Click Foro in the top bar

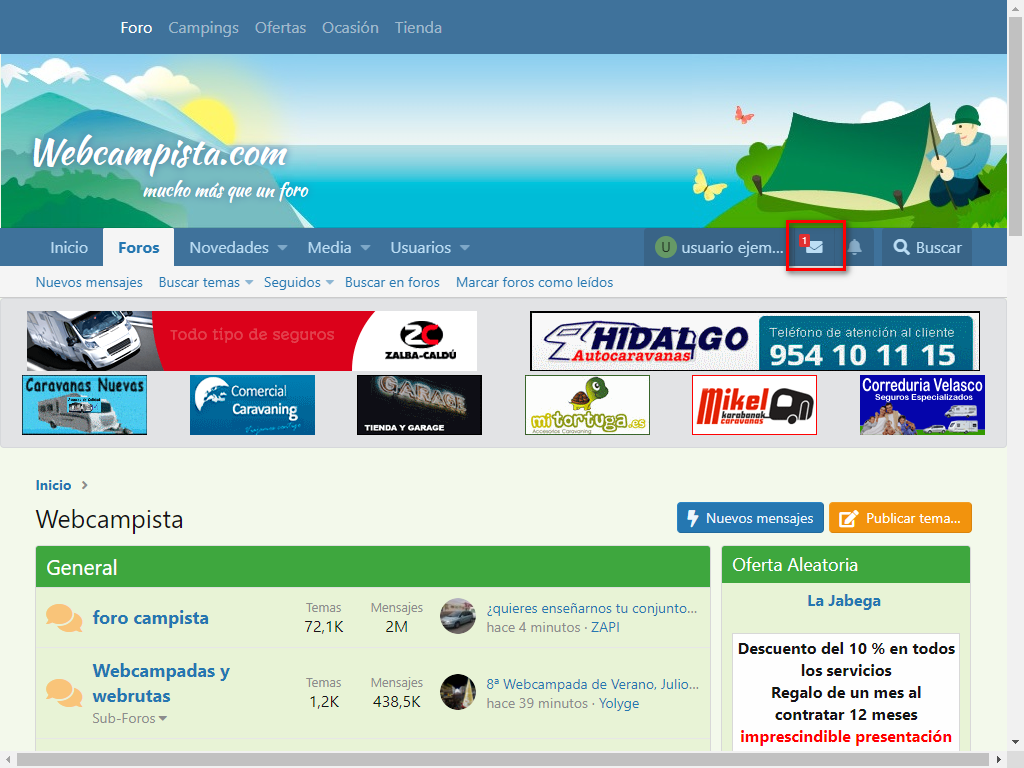point(136,27)
